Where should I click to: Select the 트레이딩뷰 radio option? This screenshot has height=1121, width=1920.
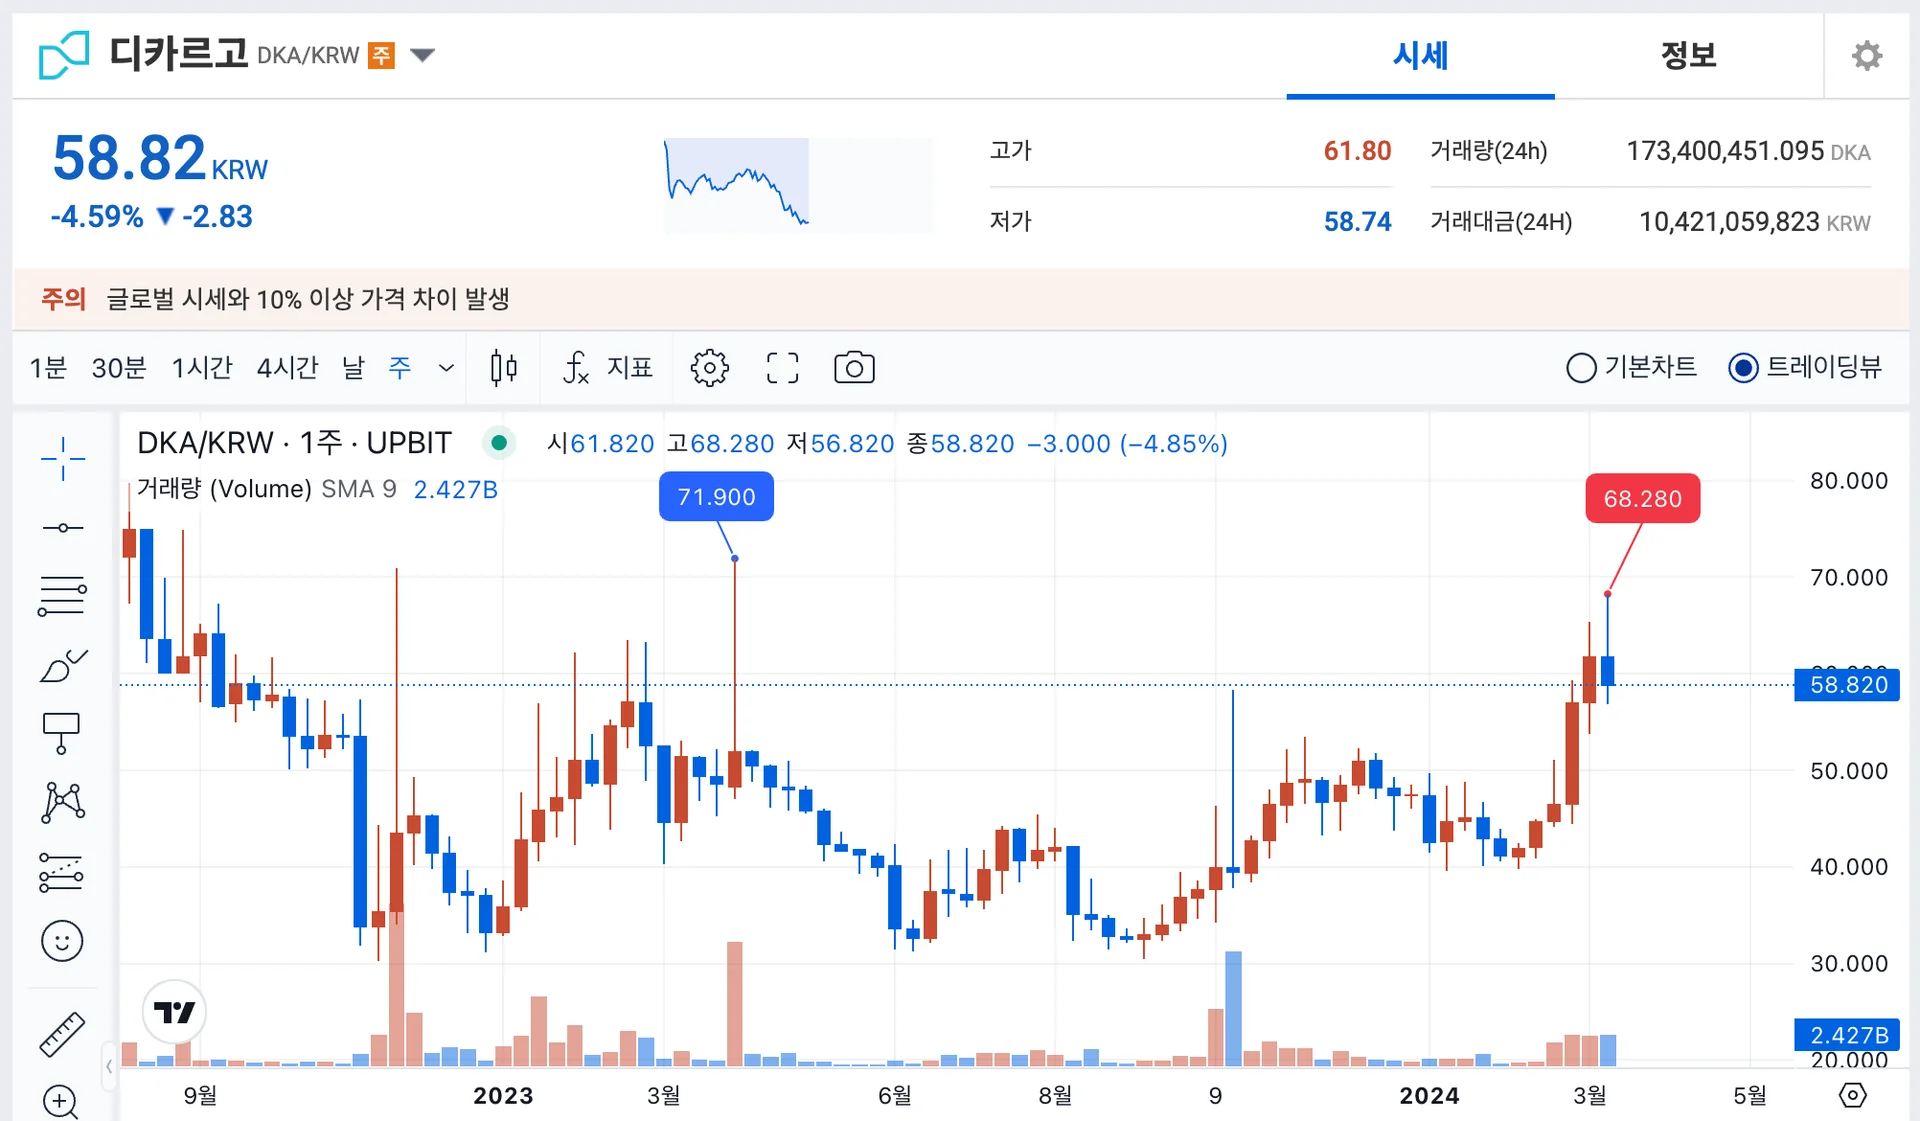[x=1743, y=368]
